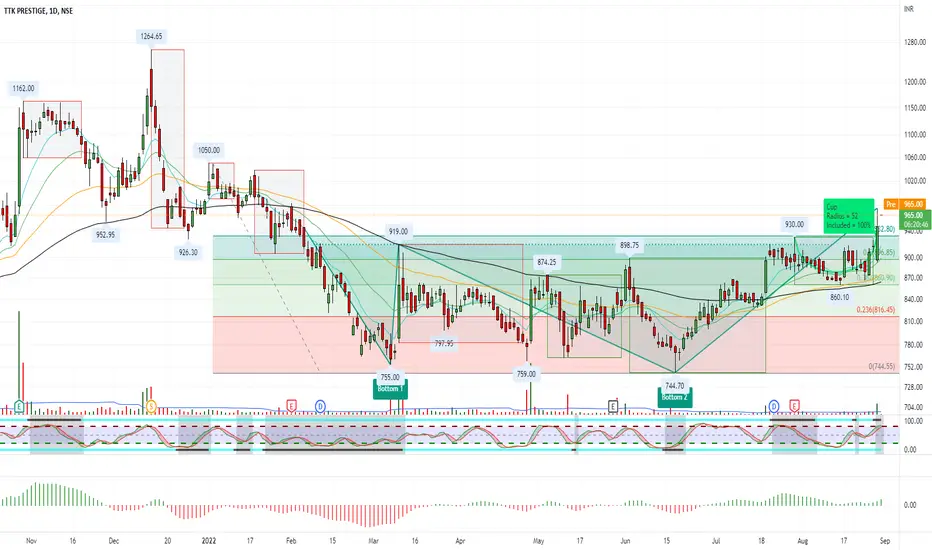Click the 1100.00 price axis tick
Image resolution: width=932 pixels, height=550 pixels.
tap(915, 134)
